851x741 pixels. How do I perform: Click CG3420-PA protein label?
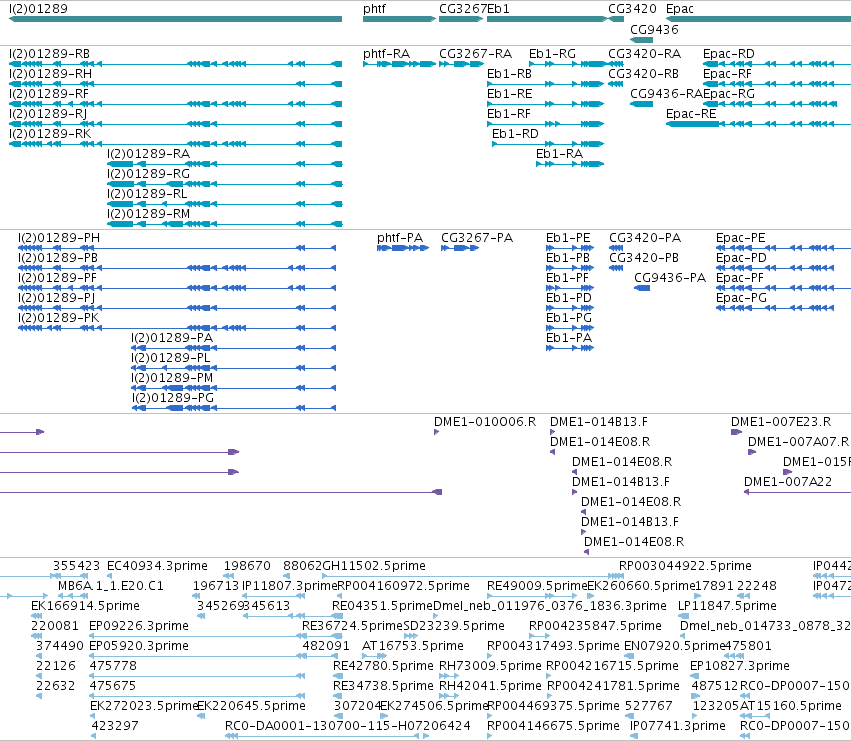click(x=645, y=238)
